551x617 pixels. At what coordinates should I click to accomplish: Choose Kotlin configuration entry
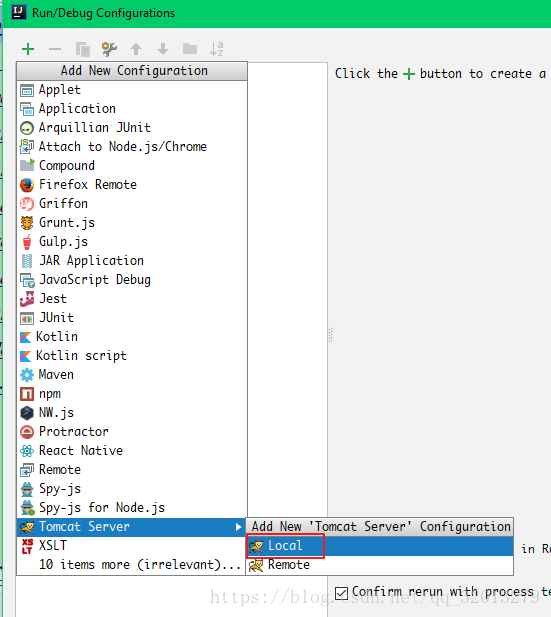(x=132, y=336)
